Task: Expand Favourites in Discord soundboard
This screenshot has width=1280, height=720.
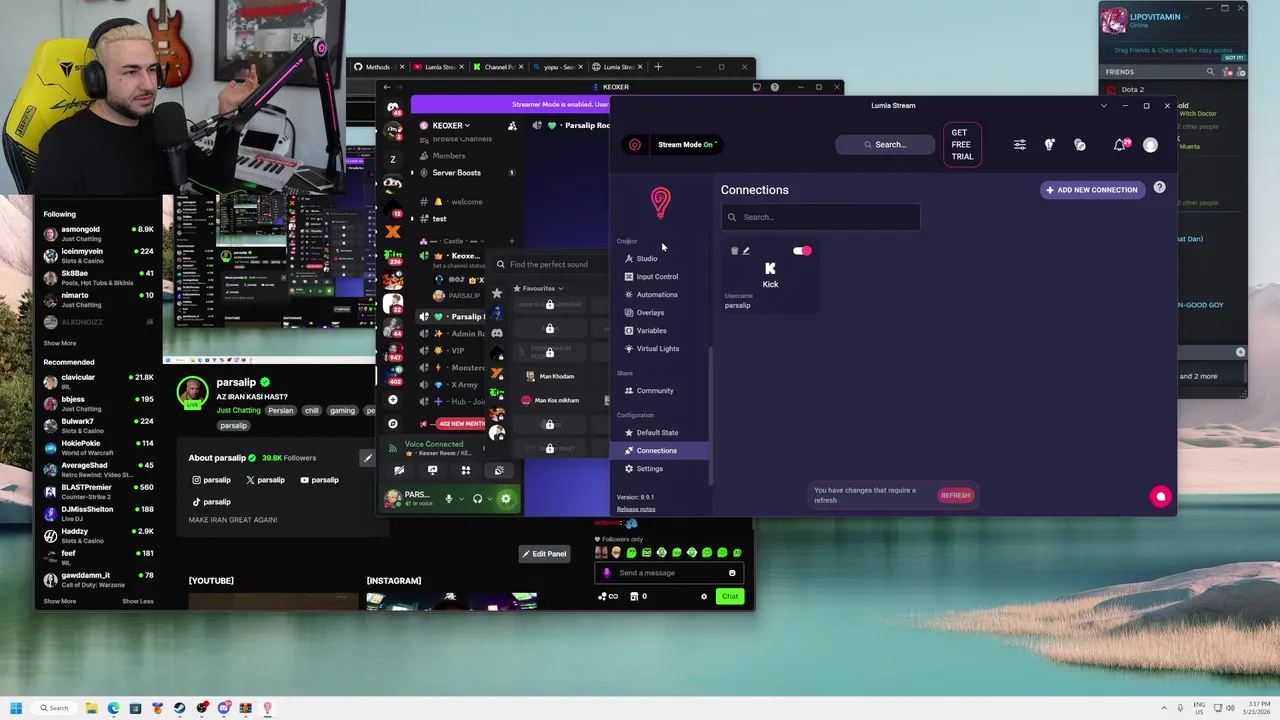Action: [x=538, y=289]
